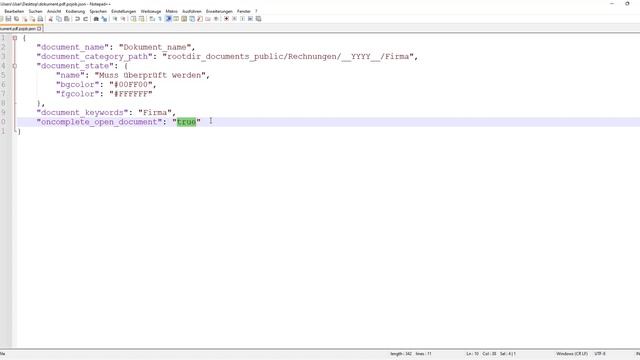Screen dimensions: 640x360
Task: Open the Bearbeiten menu
Action: tap(14, 11)
